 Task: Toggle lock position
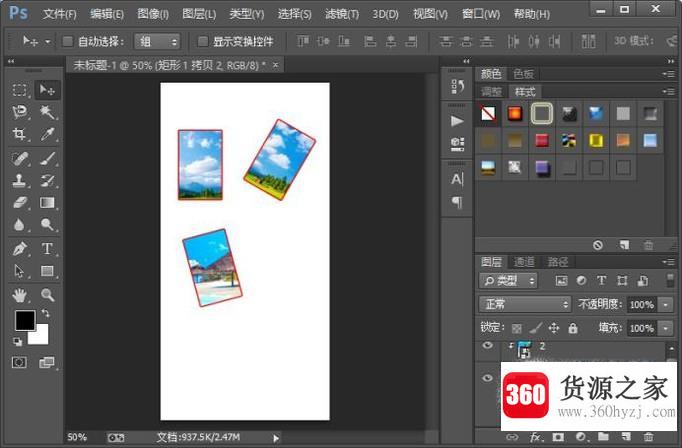tap(554, 328)
